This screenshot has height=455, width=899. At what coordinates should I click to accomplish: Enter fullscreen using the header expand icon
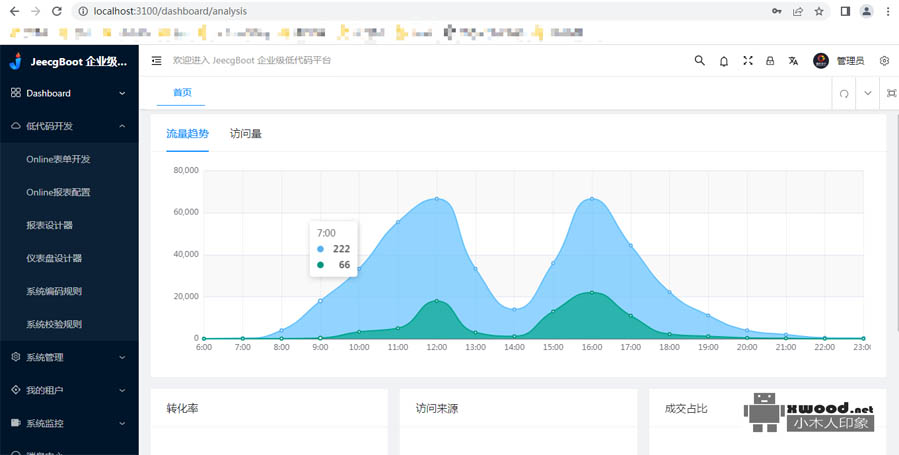tap(747, 61)
